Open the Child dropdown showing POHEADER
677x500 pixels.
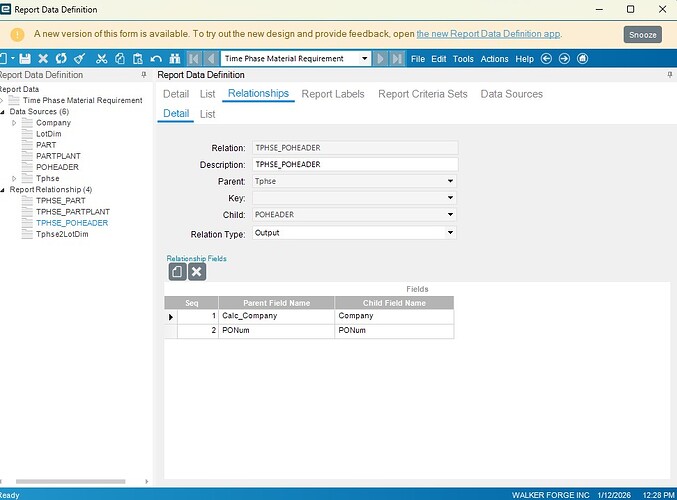tap(451, 215)
